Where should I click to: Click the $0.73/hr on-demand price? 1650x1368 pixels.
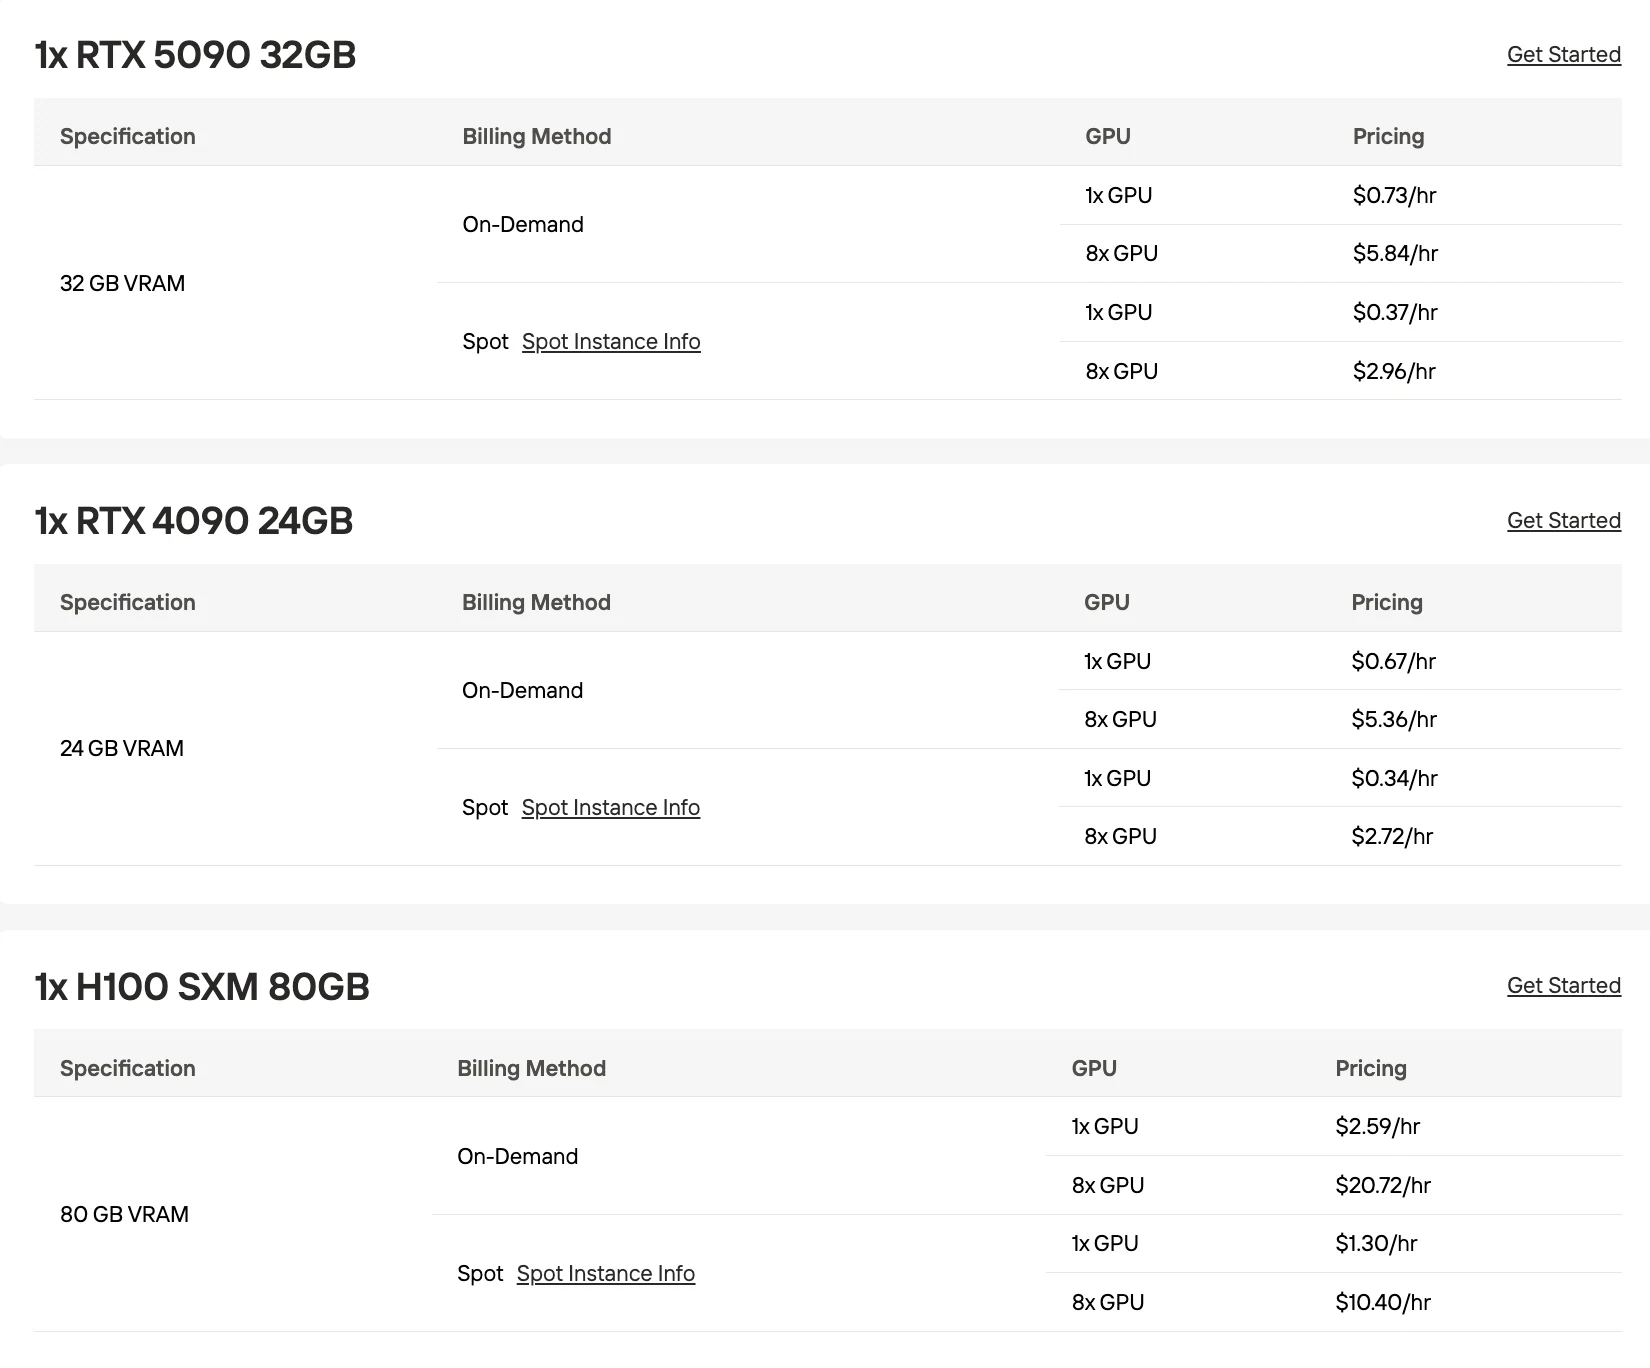point(1394,196)
